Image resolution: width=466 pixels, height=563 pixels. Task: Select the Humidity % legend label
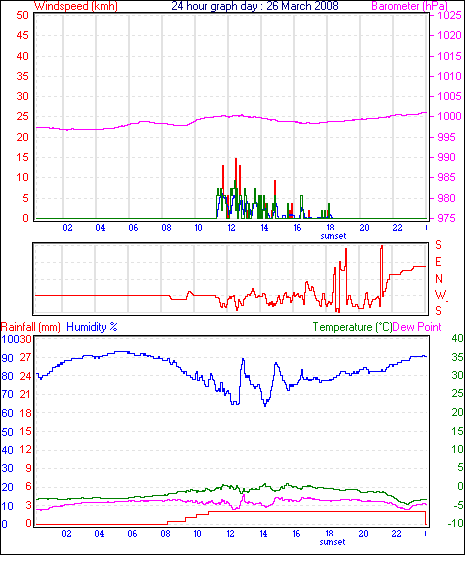(92, 327)
